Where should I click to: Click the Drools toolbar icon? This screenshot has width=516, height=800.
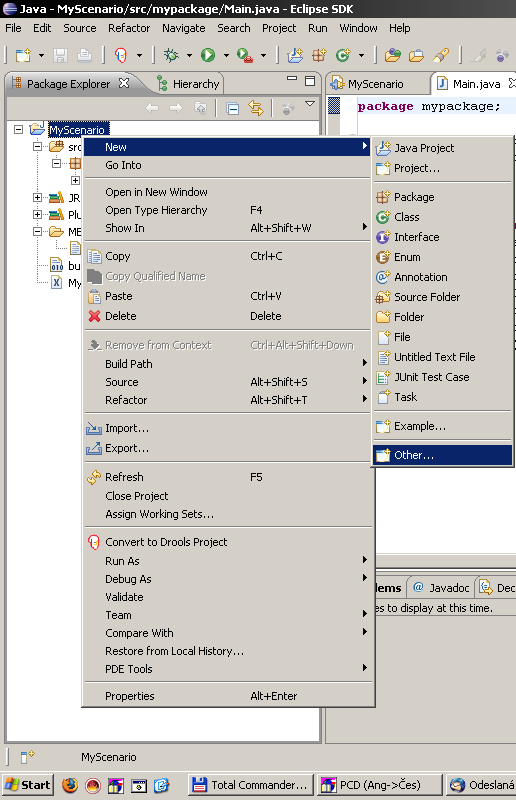click(121, 55)
